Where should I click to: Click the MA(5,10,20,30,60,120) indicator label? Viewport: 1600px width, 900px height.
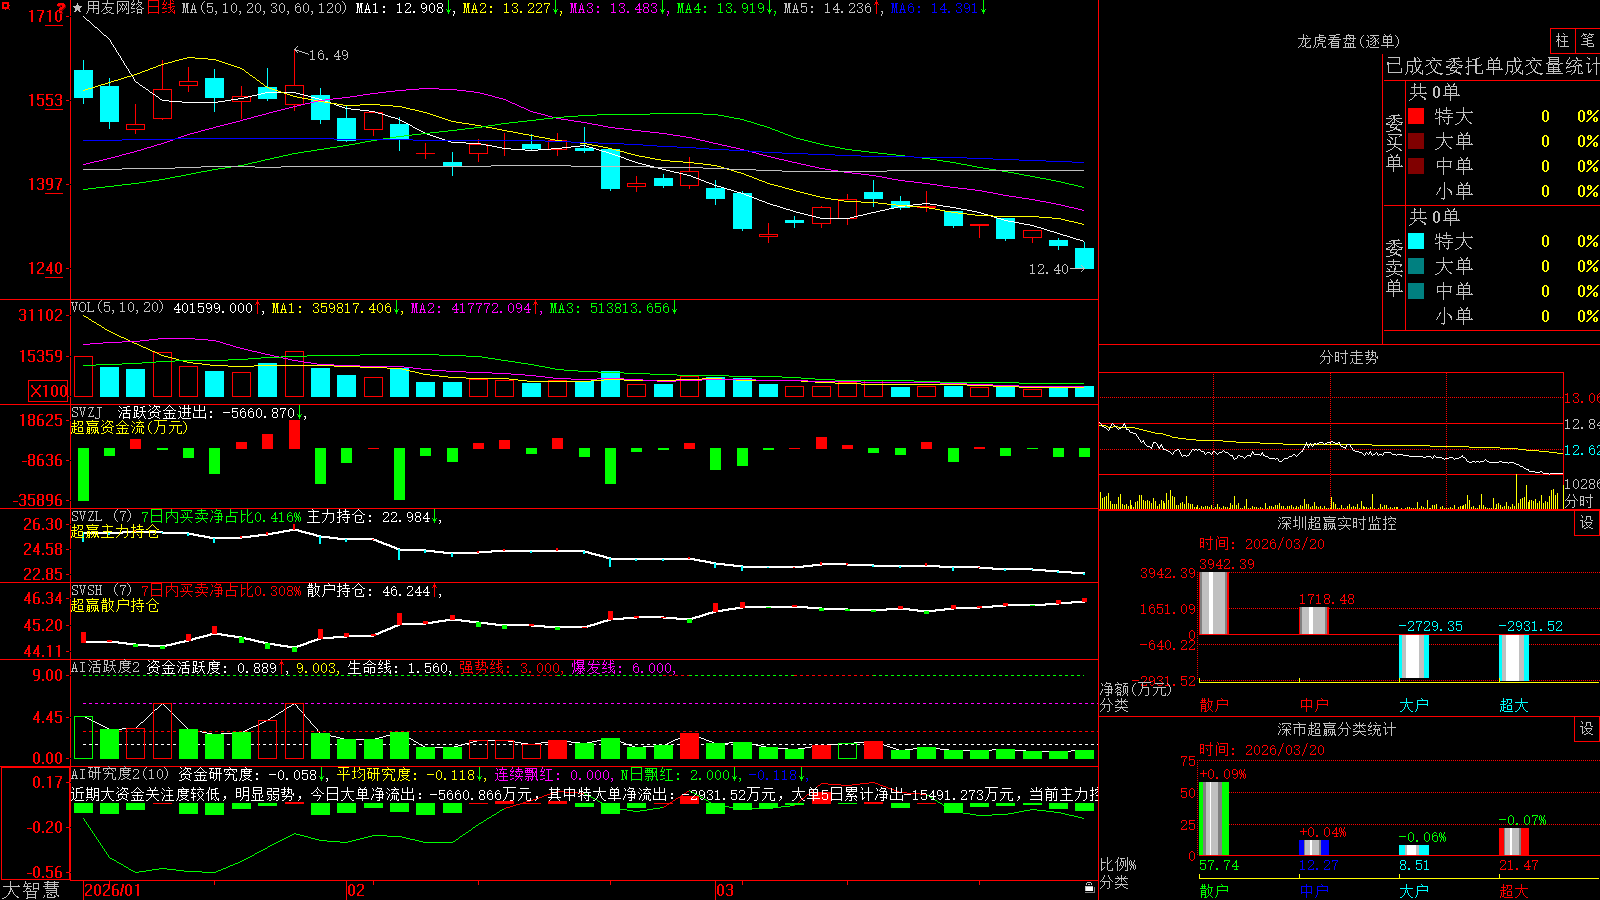pos(264,8)
